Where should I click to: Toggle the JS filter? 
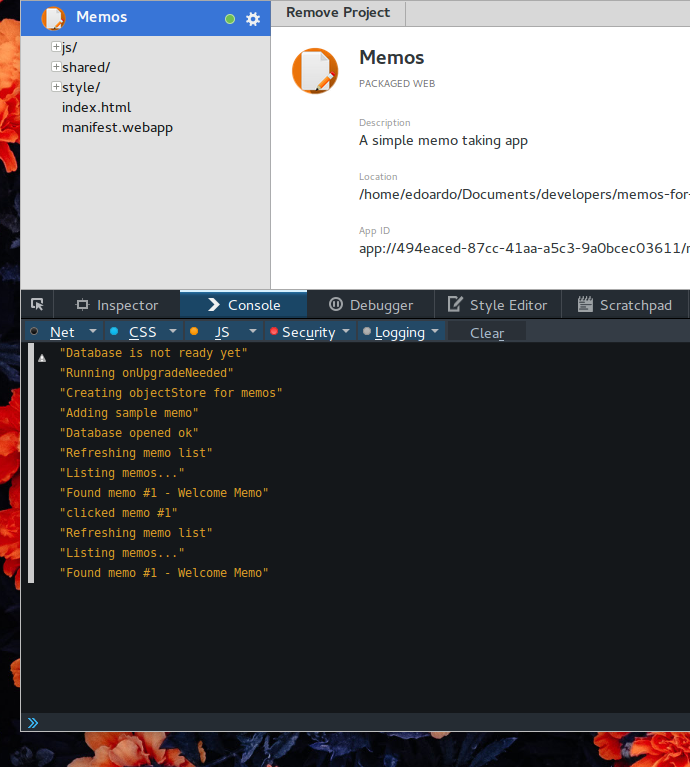pos(222,332)
